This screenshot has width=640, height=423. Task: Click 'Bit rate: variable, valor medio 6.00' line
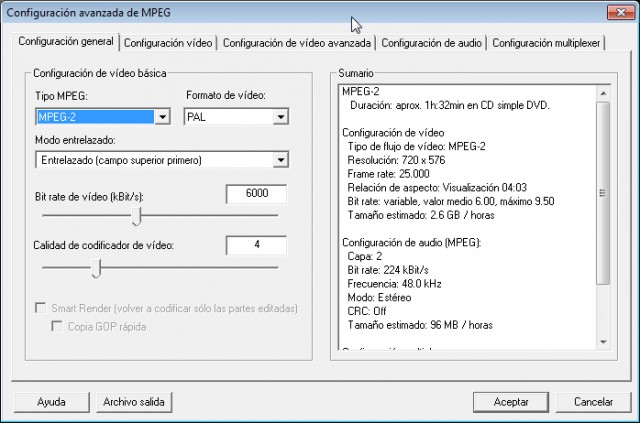451,201
